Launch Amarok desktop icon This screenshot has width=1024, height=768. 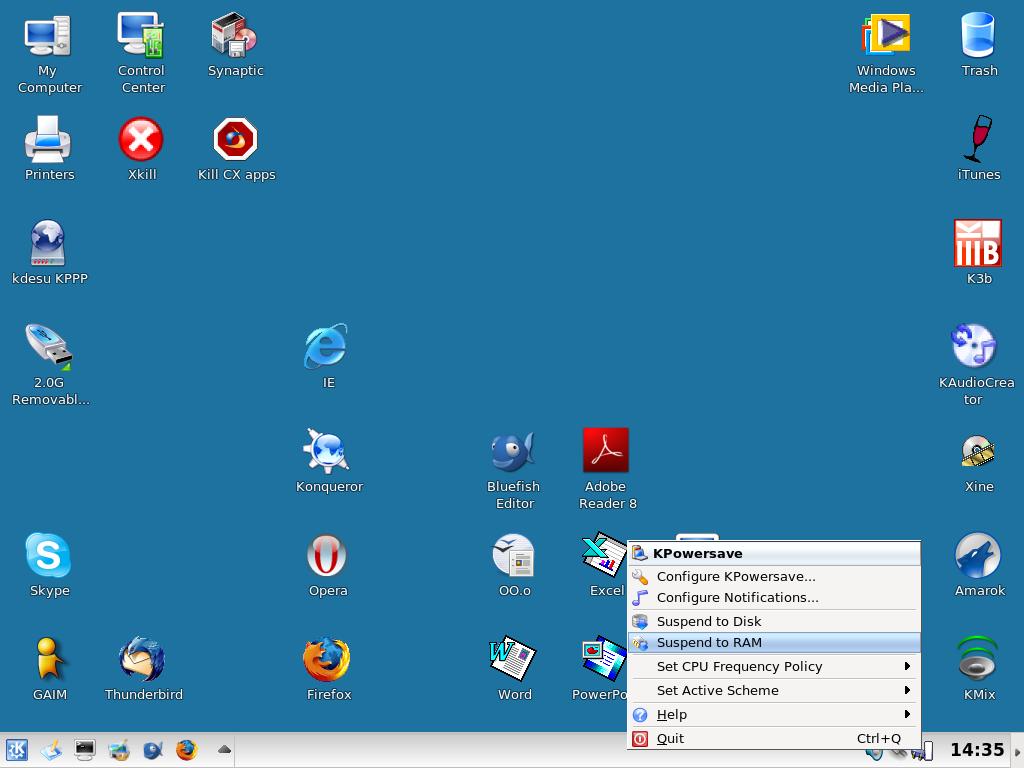pyautogui.click(x=978, y=555)
